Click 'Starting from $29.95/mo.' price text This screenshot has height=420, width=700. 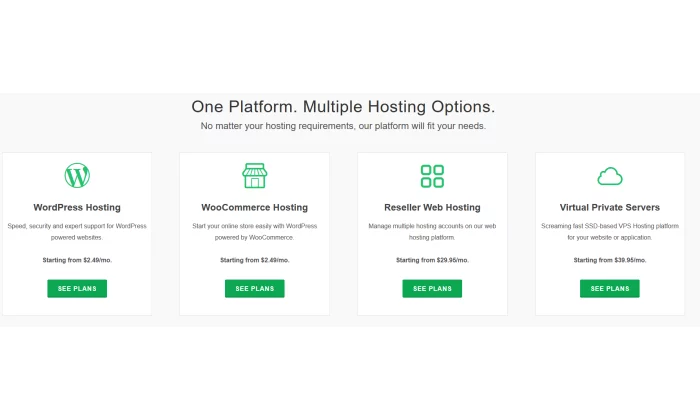[x=432, y=260]
